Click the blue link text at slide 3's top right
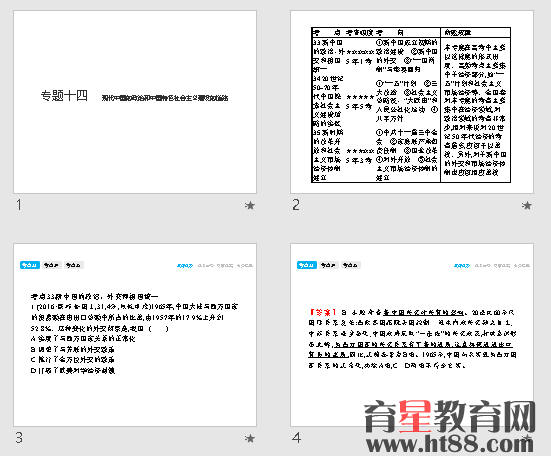The height and width of the screenshot is (456, 551). click(x=185, y=266)
